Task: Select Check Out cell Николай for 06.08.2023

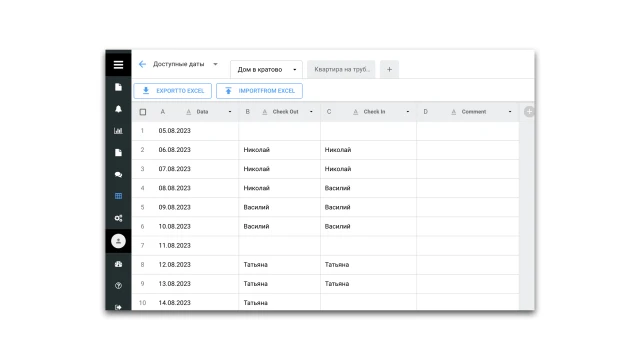Action: click(x=280, y=150)
